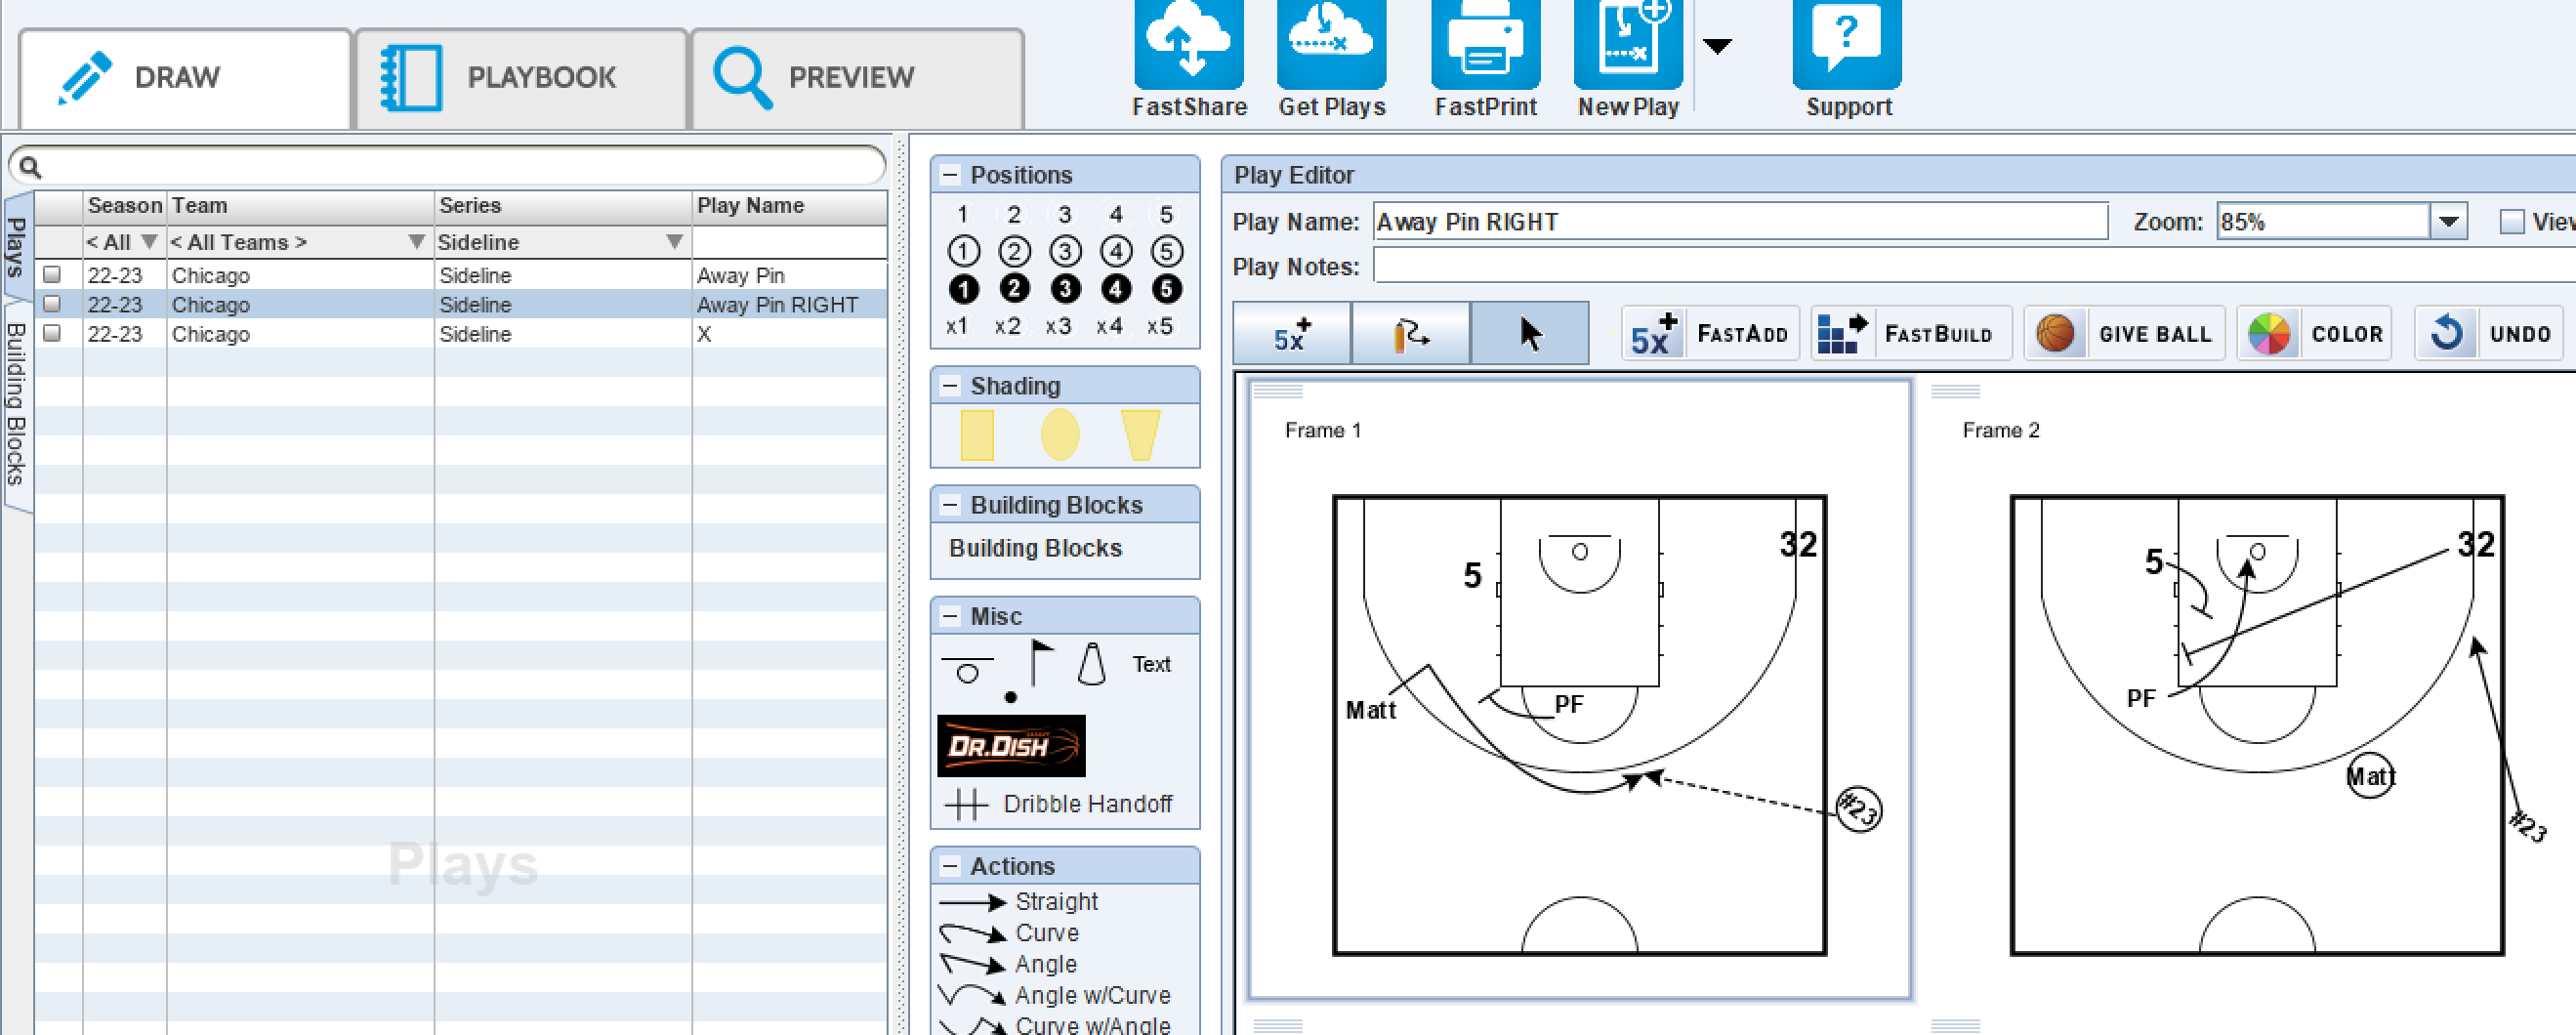
Task: Toggle the View checkbox
Action: (x=2512, y=222)
